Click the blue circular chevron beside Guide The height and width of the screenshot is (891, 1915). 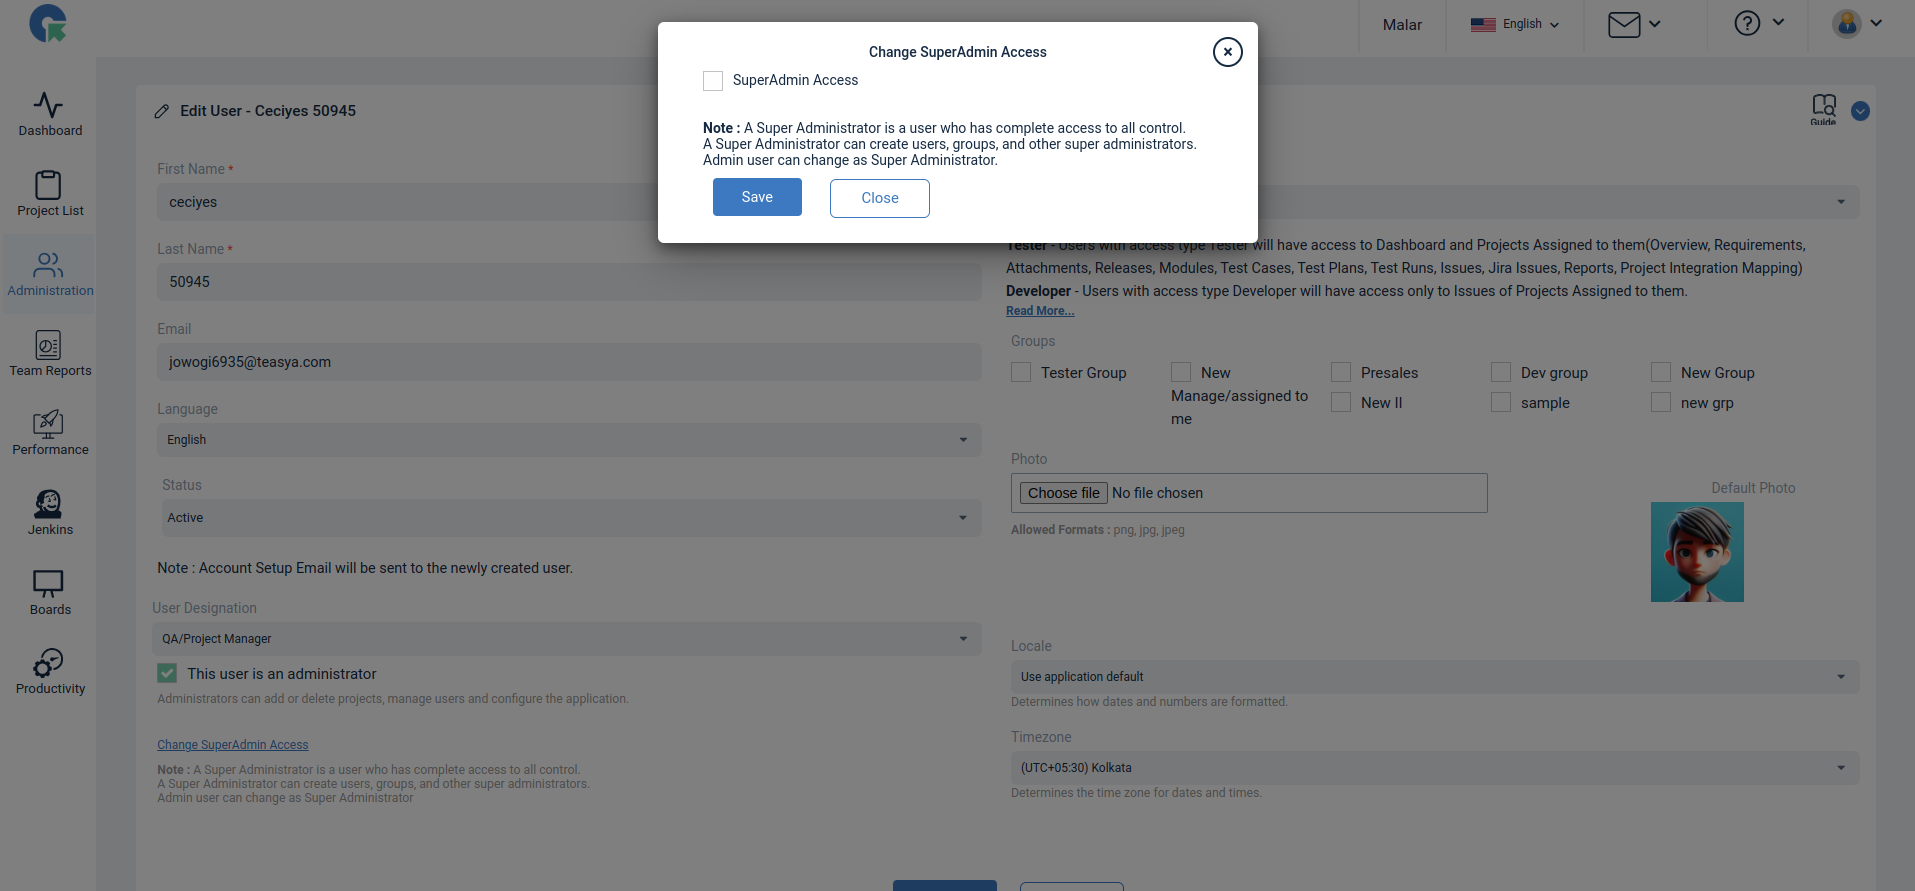point(1860,111)
